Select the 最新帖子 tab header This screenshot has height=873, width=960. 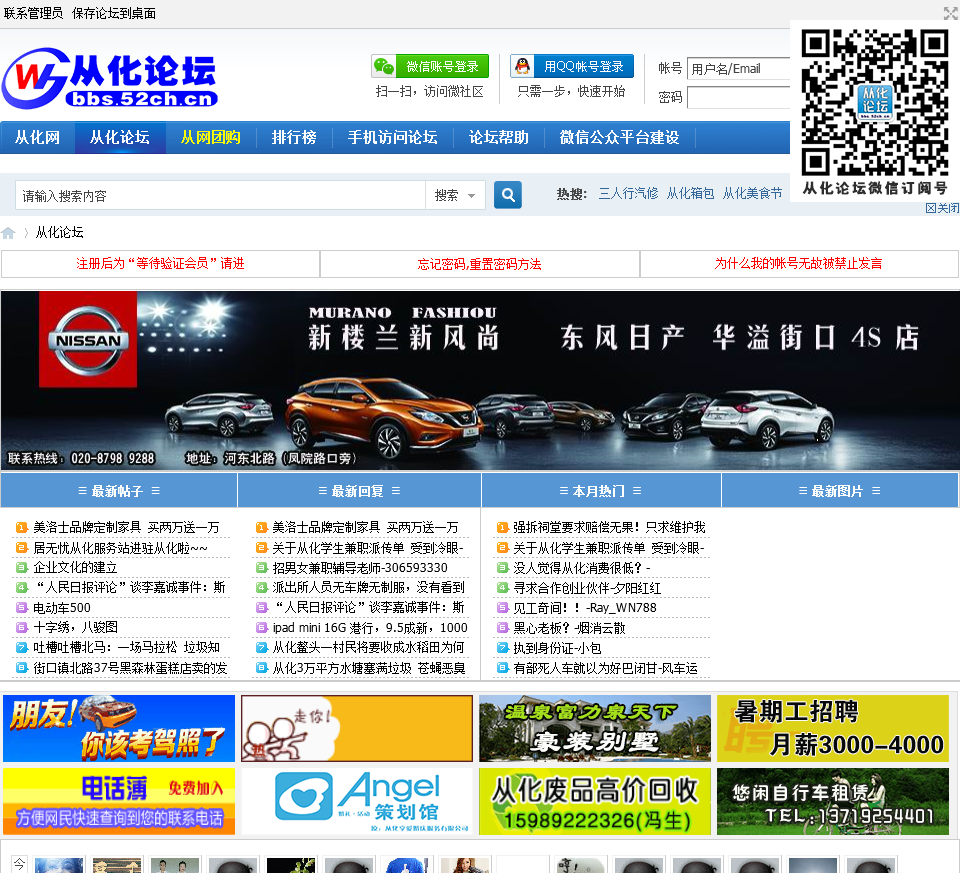[119, 491]
